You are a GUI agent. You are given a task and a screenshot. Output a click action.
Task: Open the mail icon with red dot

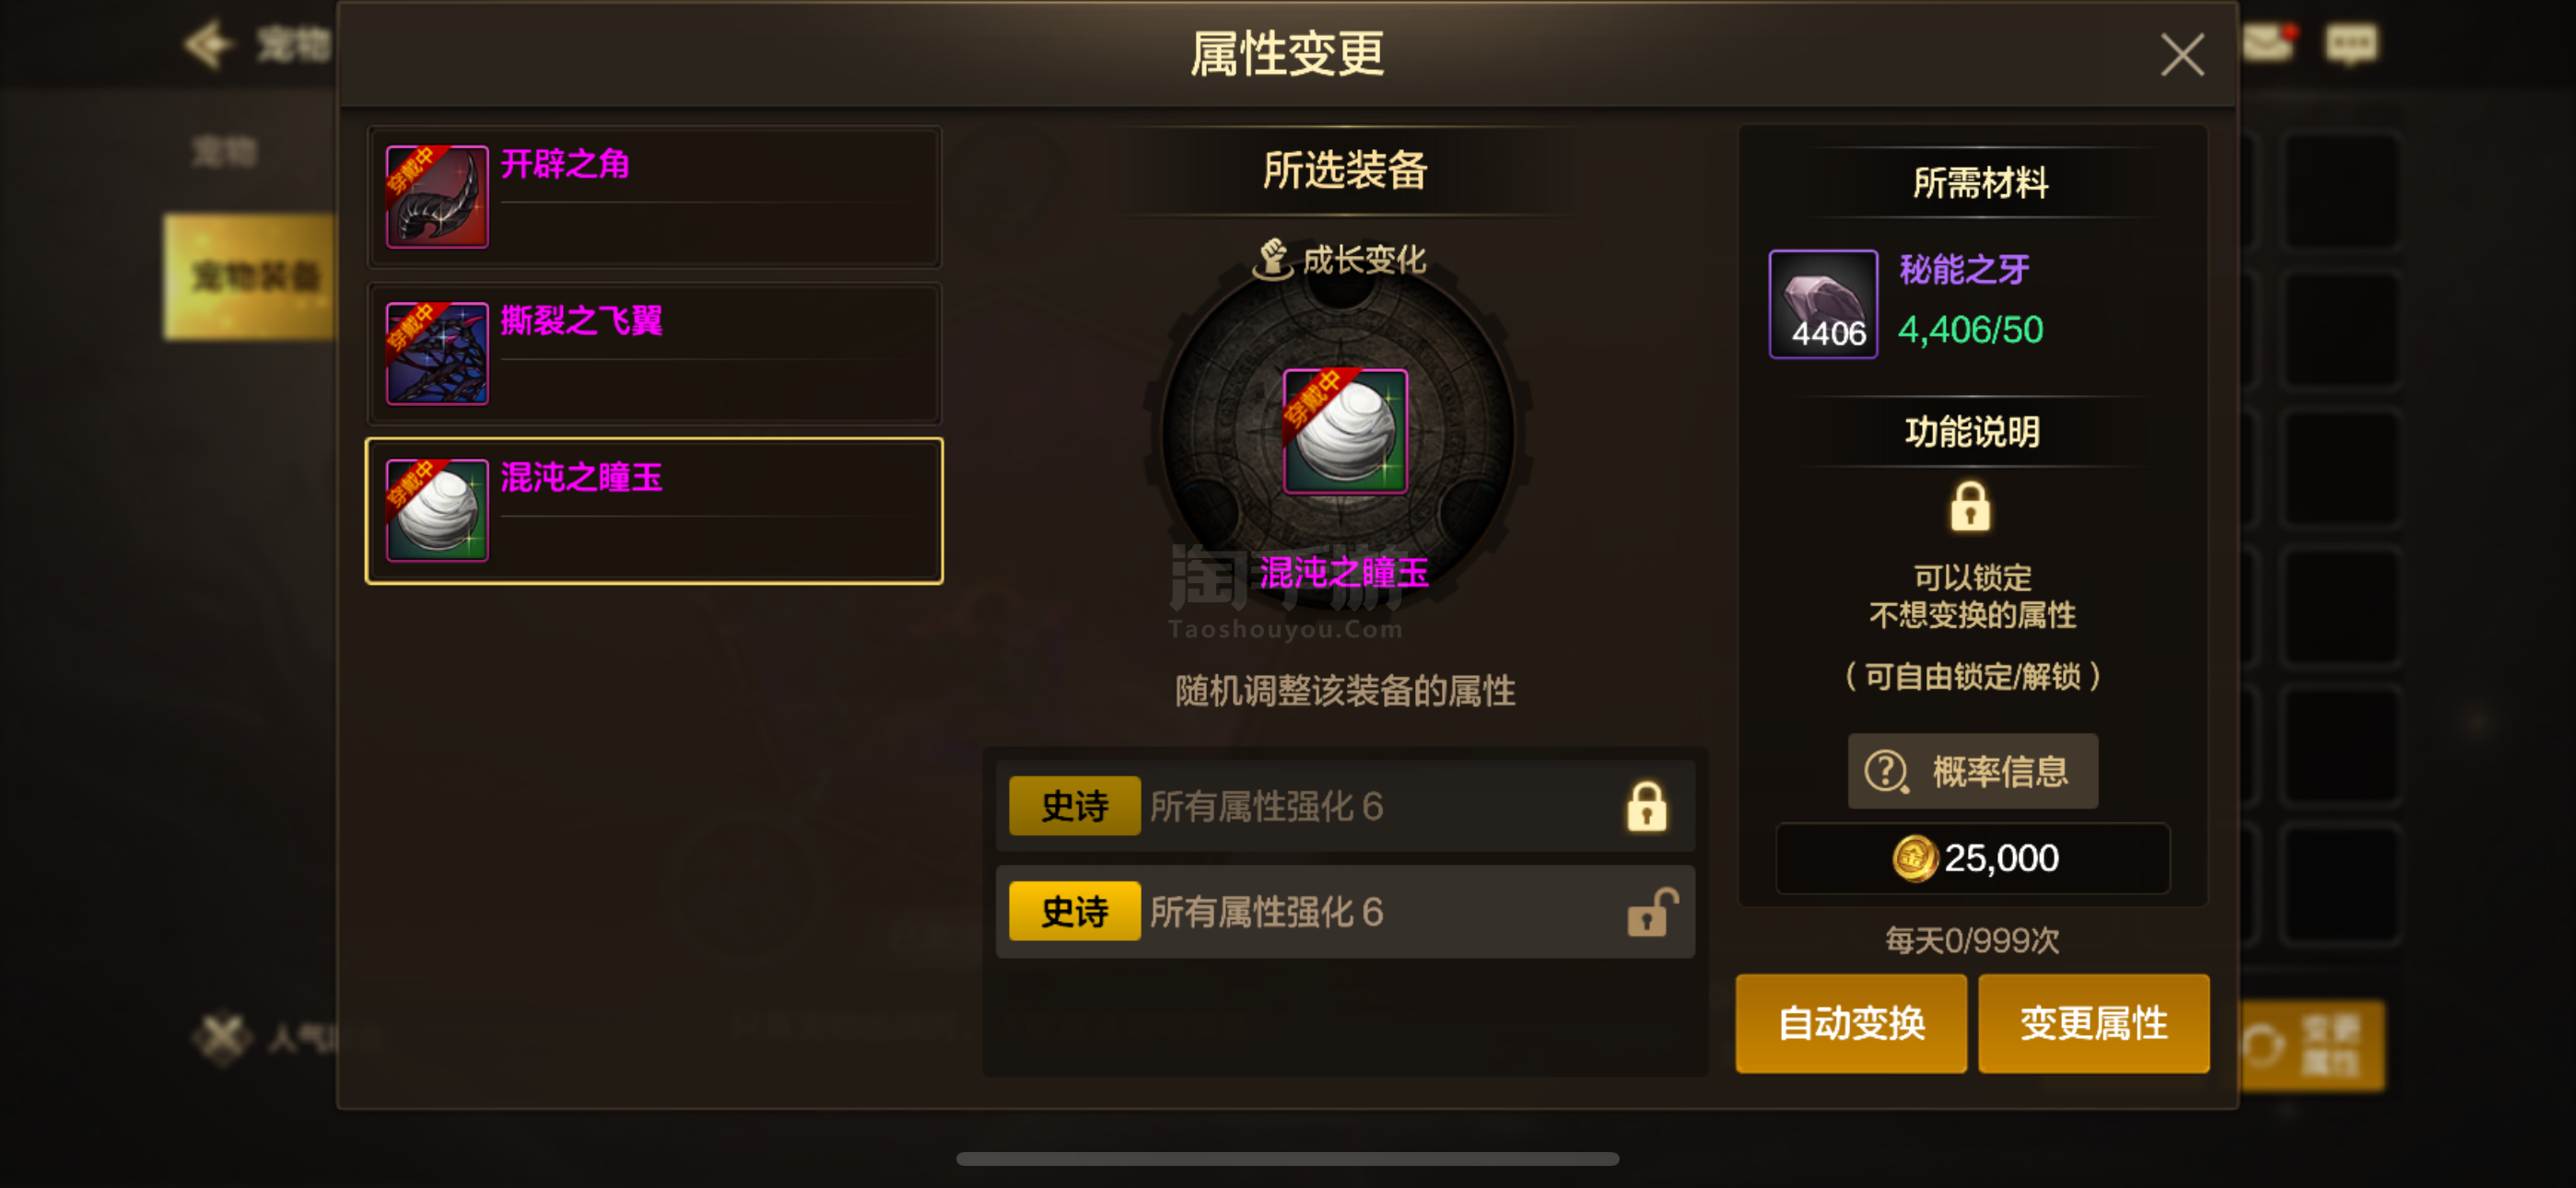pos(2268,43)
